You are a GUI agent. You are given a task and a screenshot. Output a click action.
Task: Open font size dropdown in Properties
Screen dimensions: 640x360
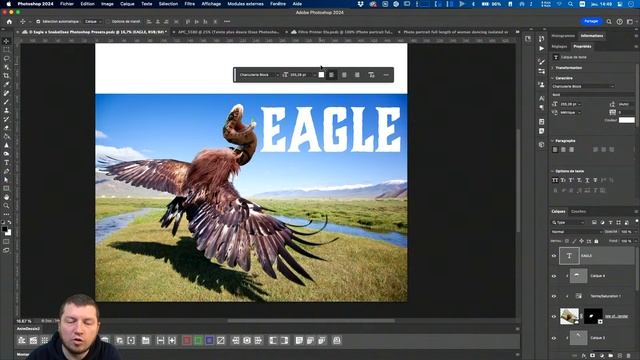tap(571, 104)
